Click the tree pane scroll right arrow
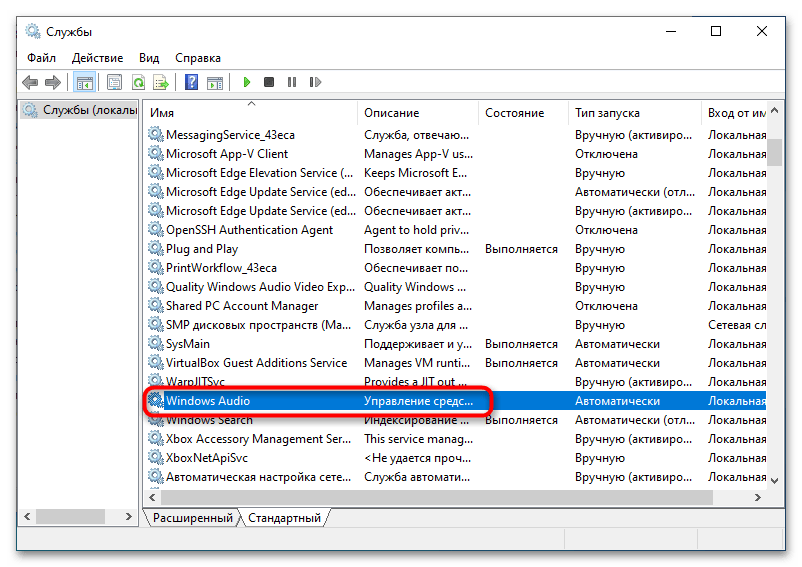 tap(129, 516)
